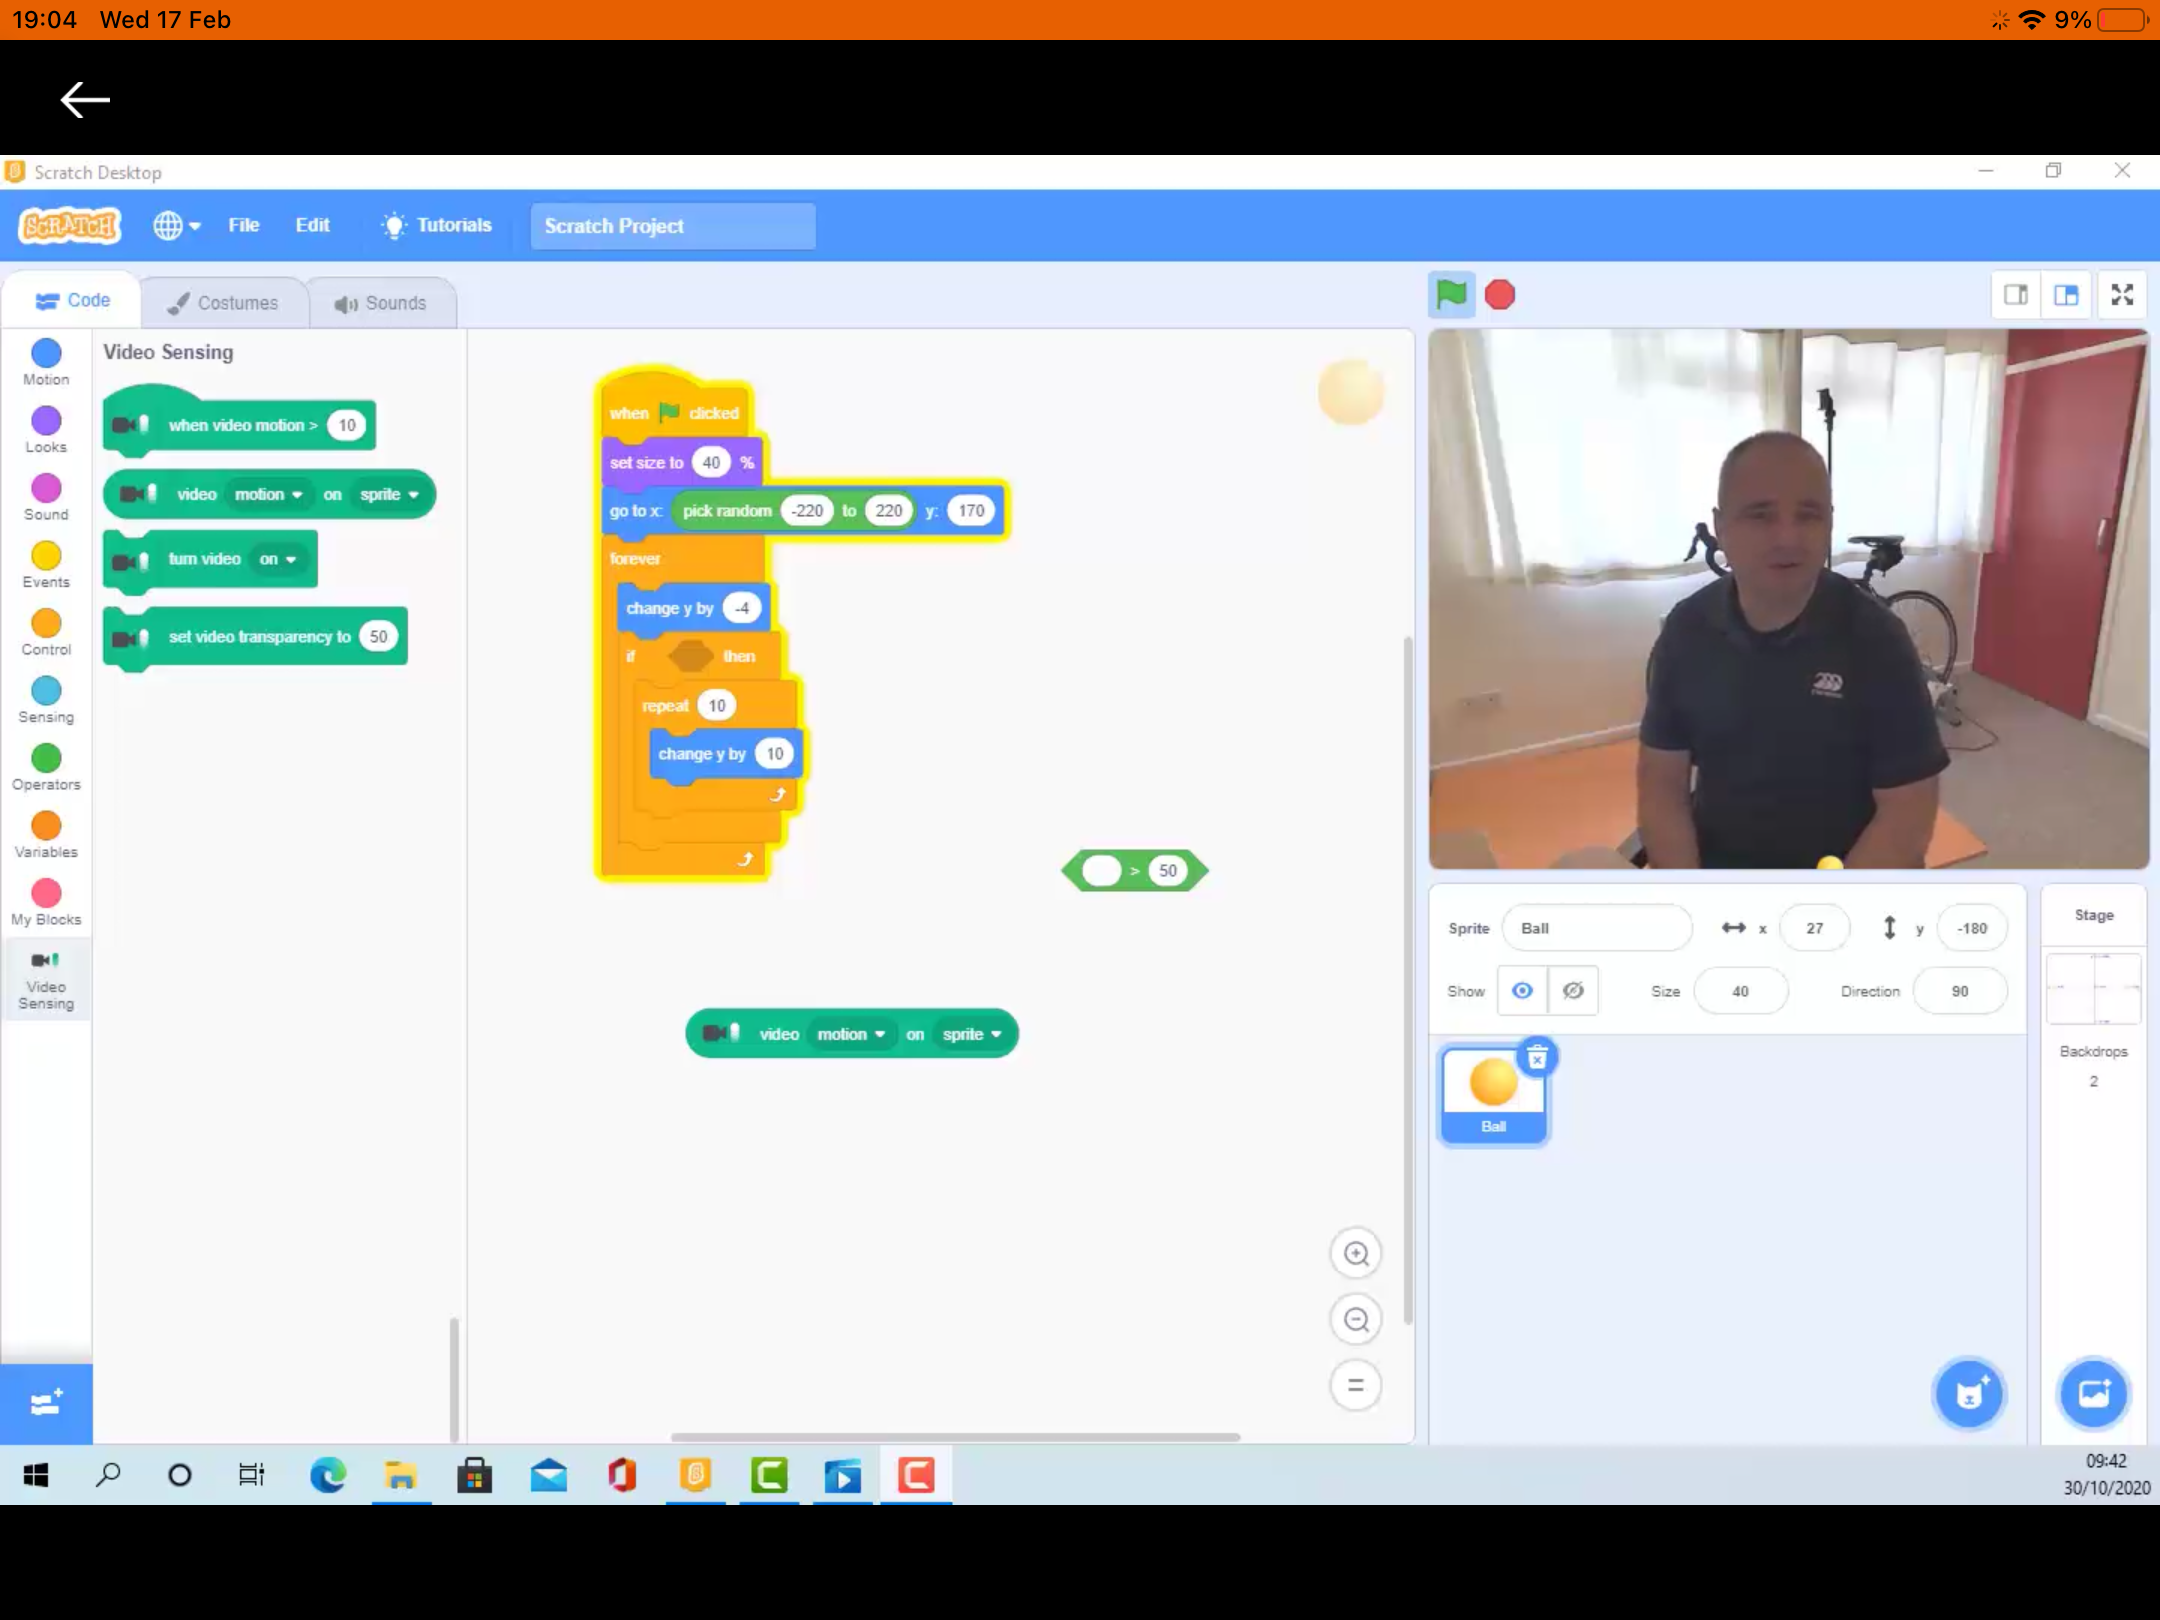Open the File menu
The width and height of the screenshot is (2160, 1620).
tap(243, 226)
